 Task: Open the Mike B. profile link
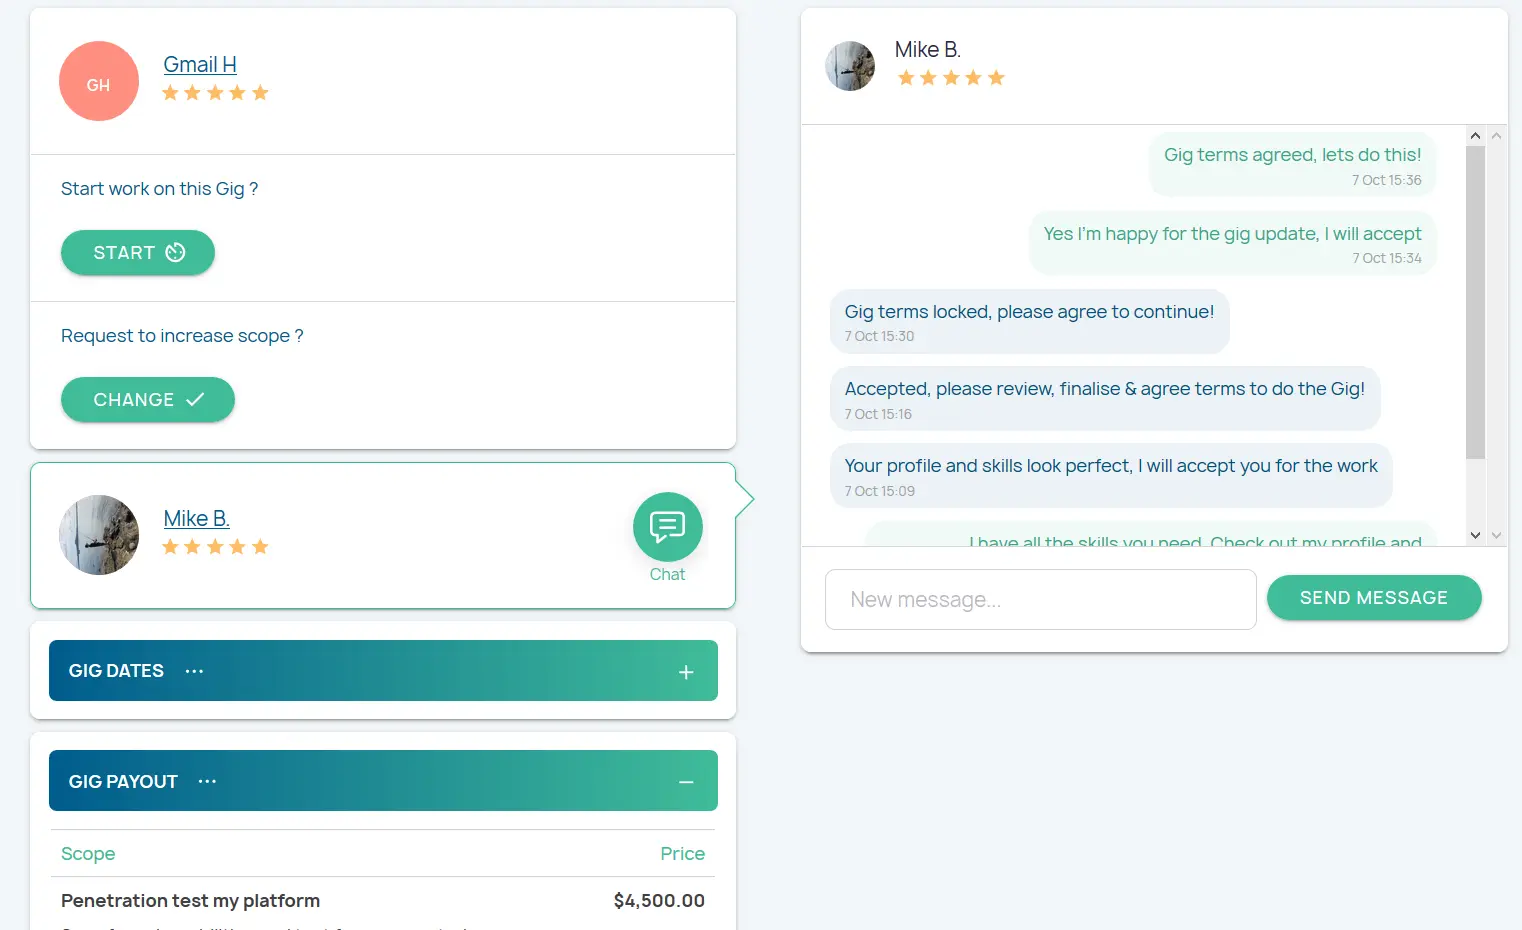197,519
